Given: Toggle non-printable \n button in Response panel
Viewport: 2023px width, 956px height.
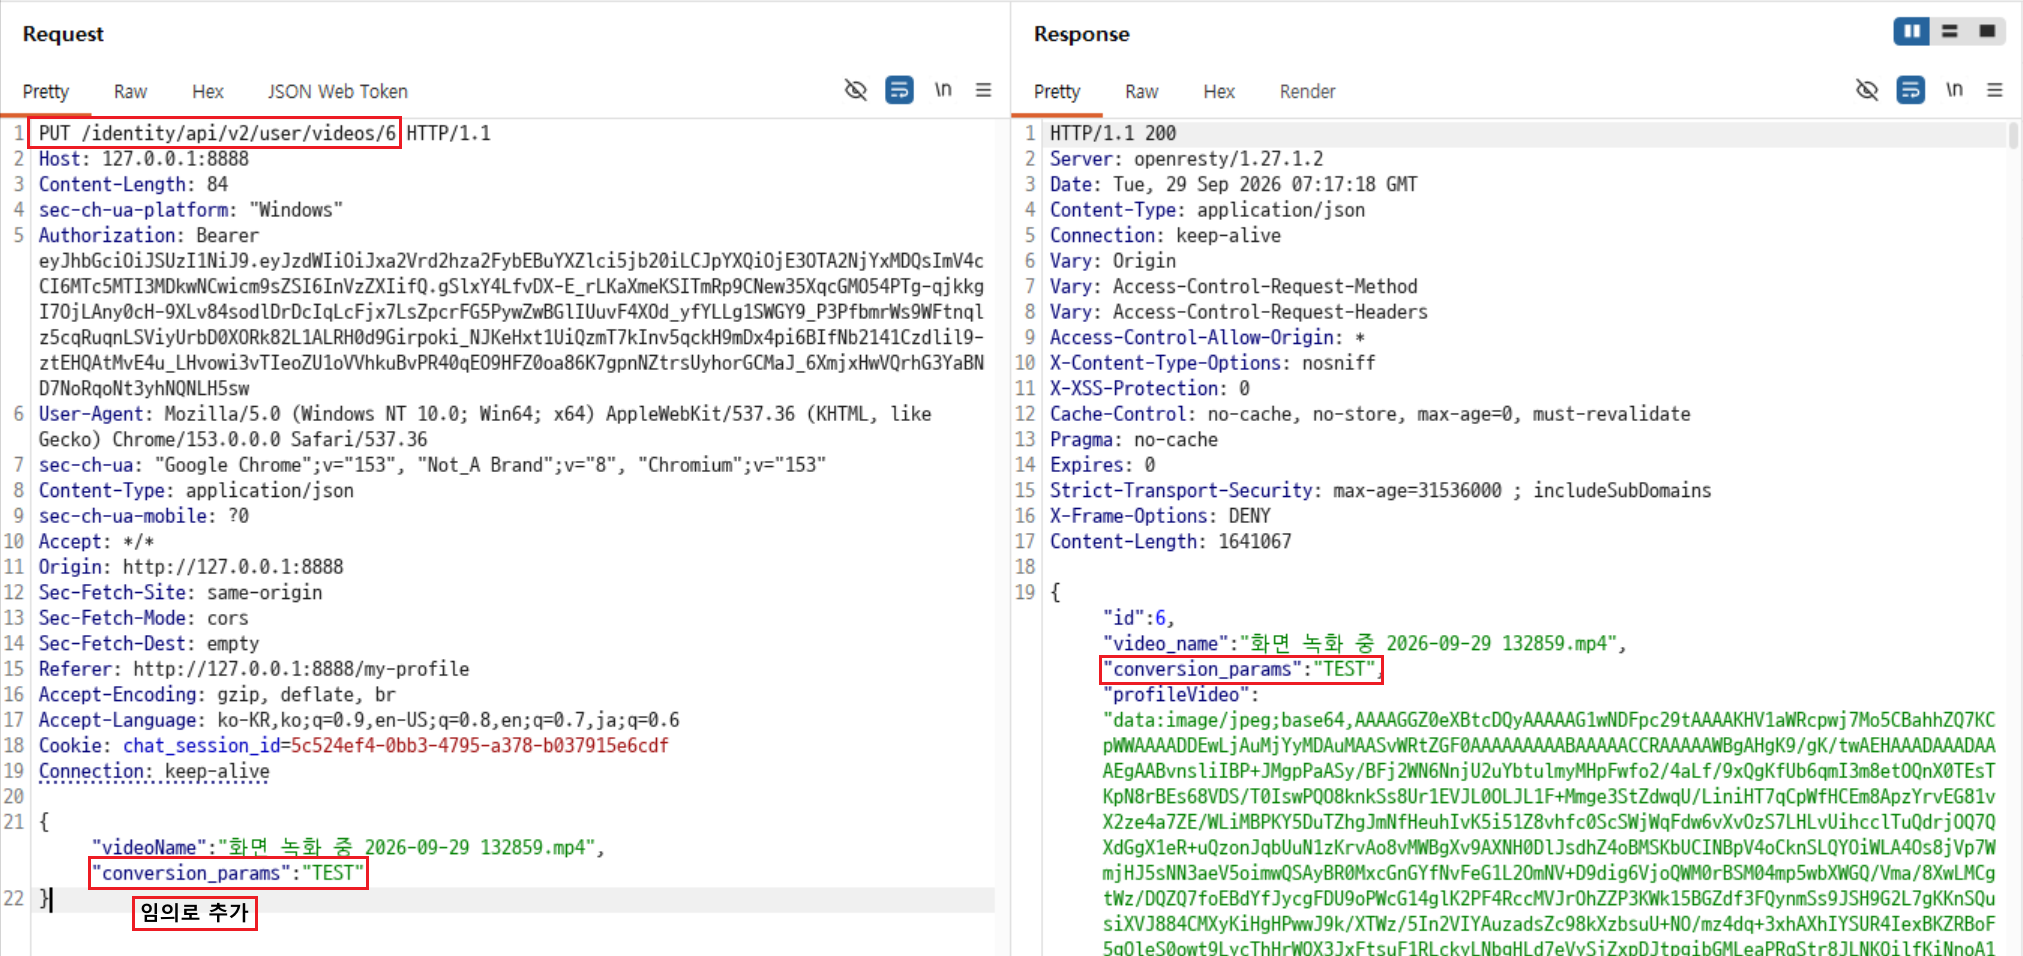Looking at the screenshot, I should pyautogui.click(x=1954, y=90).
